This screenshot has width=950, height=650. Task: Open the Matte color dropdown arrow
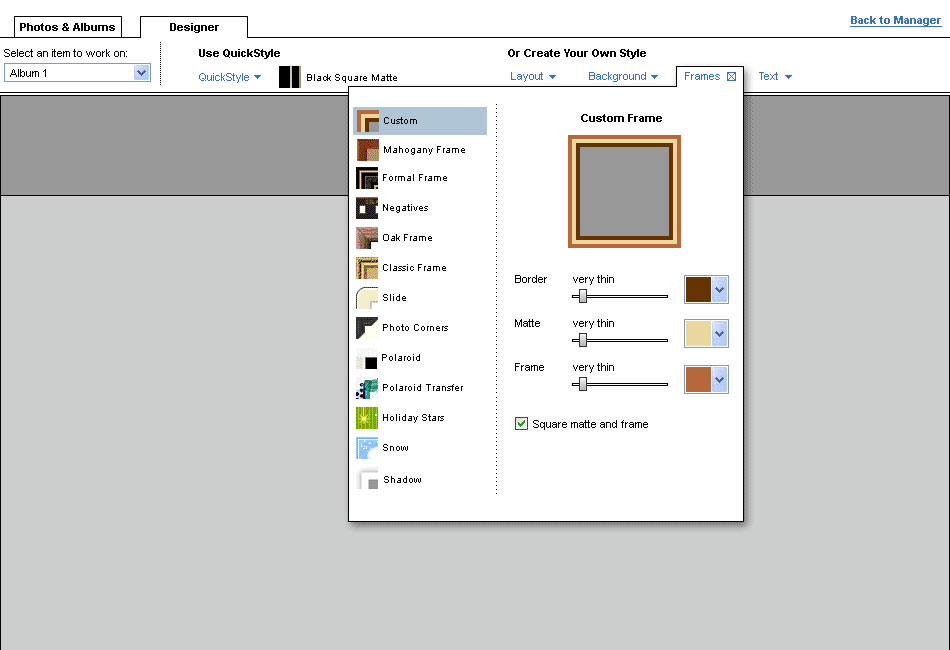[x=719, y=333]
